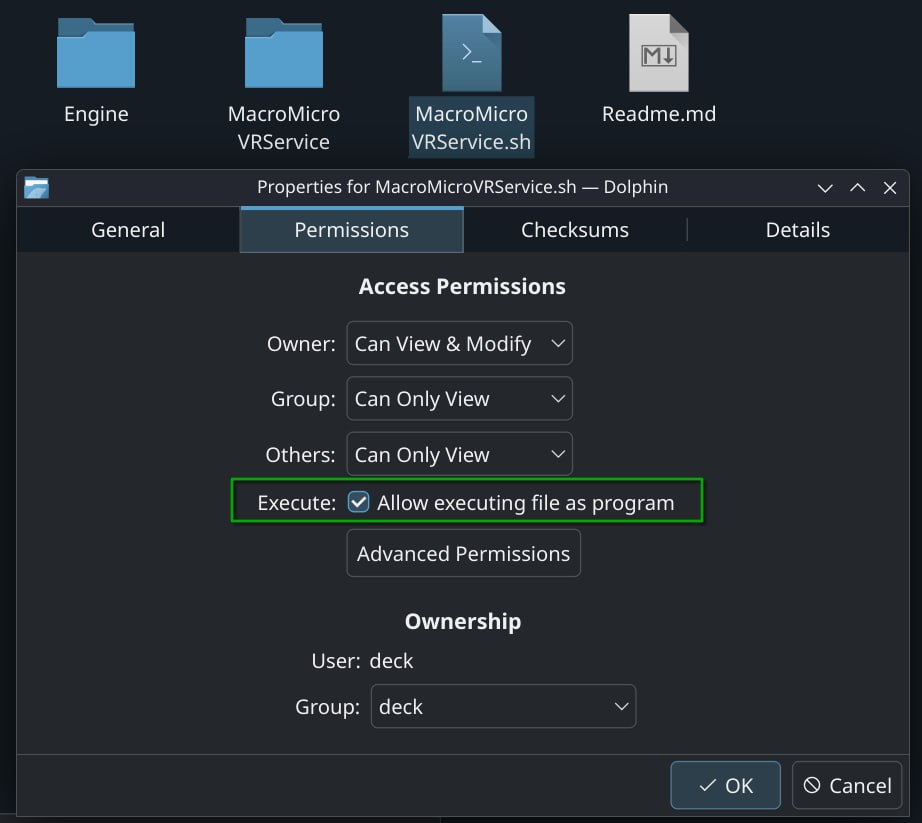Close the Properties dialog window
922x823 pixels.
pos(890,188)
